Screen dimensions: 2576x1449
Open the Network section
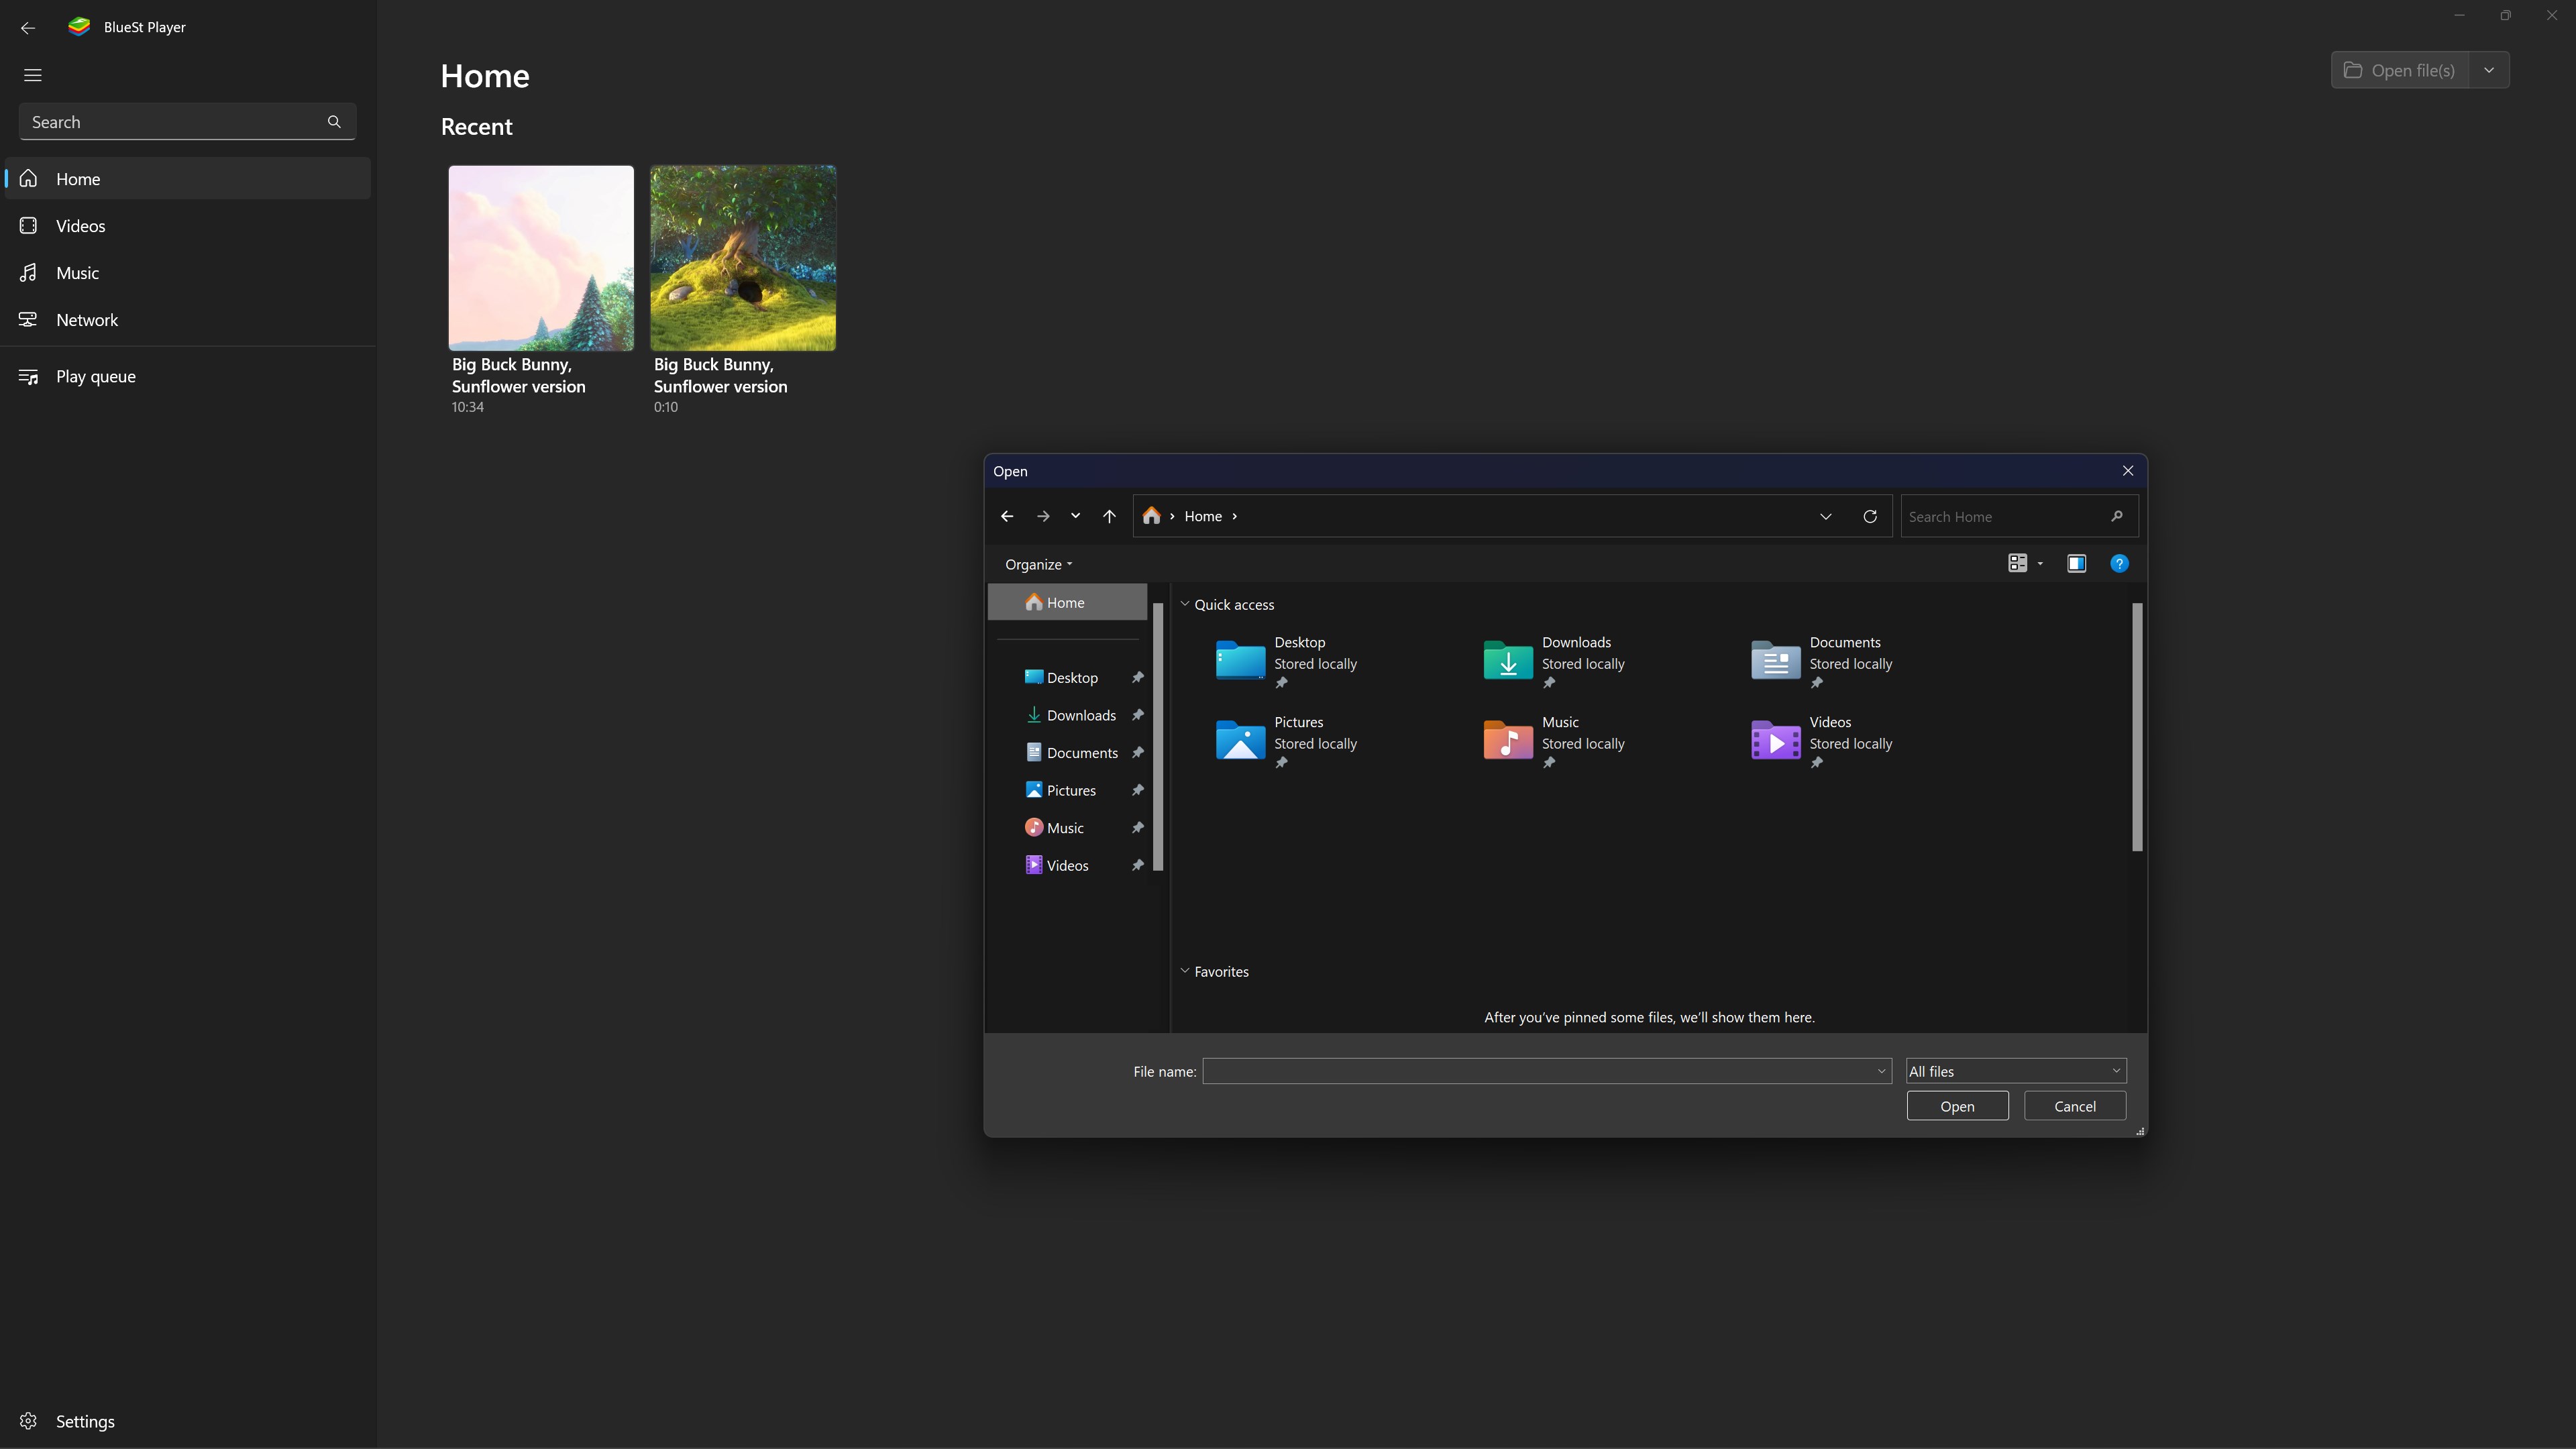click(x=87, y=319)
